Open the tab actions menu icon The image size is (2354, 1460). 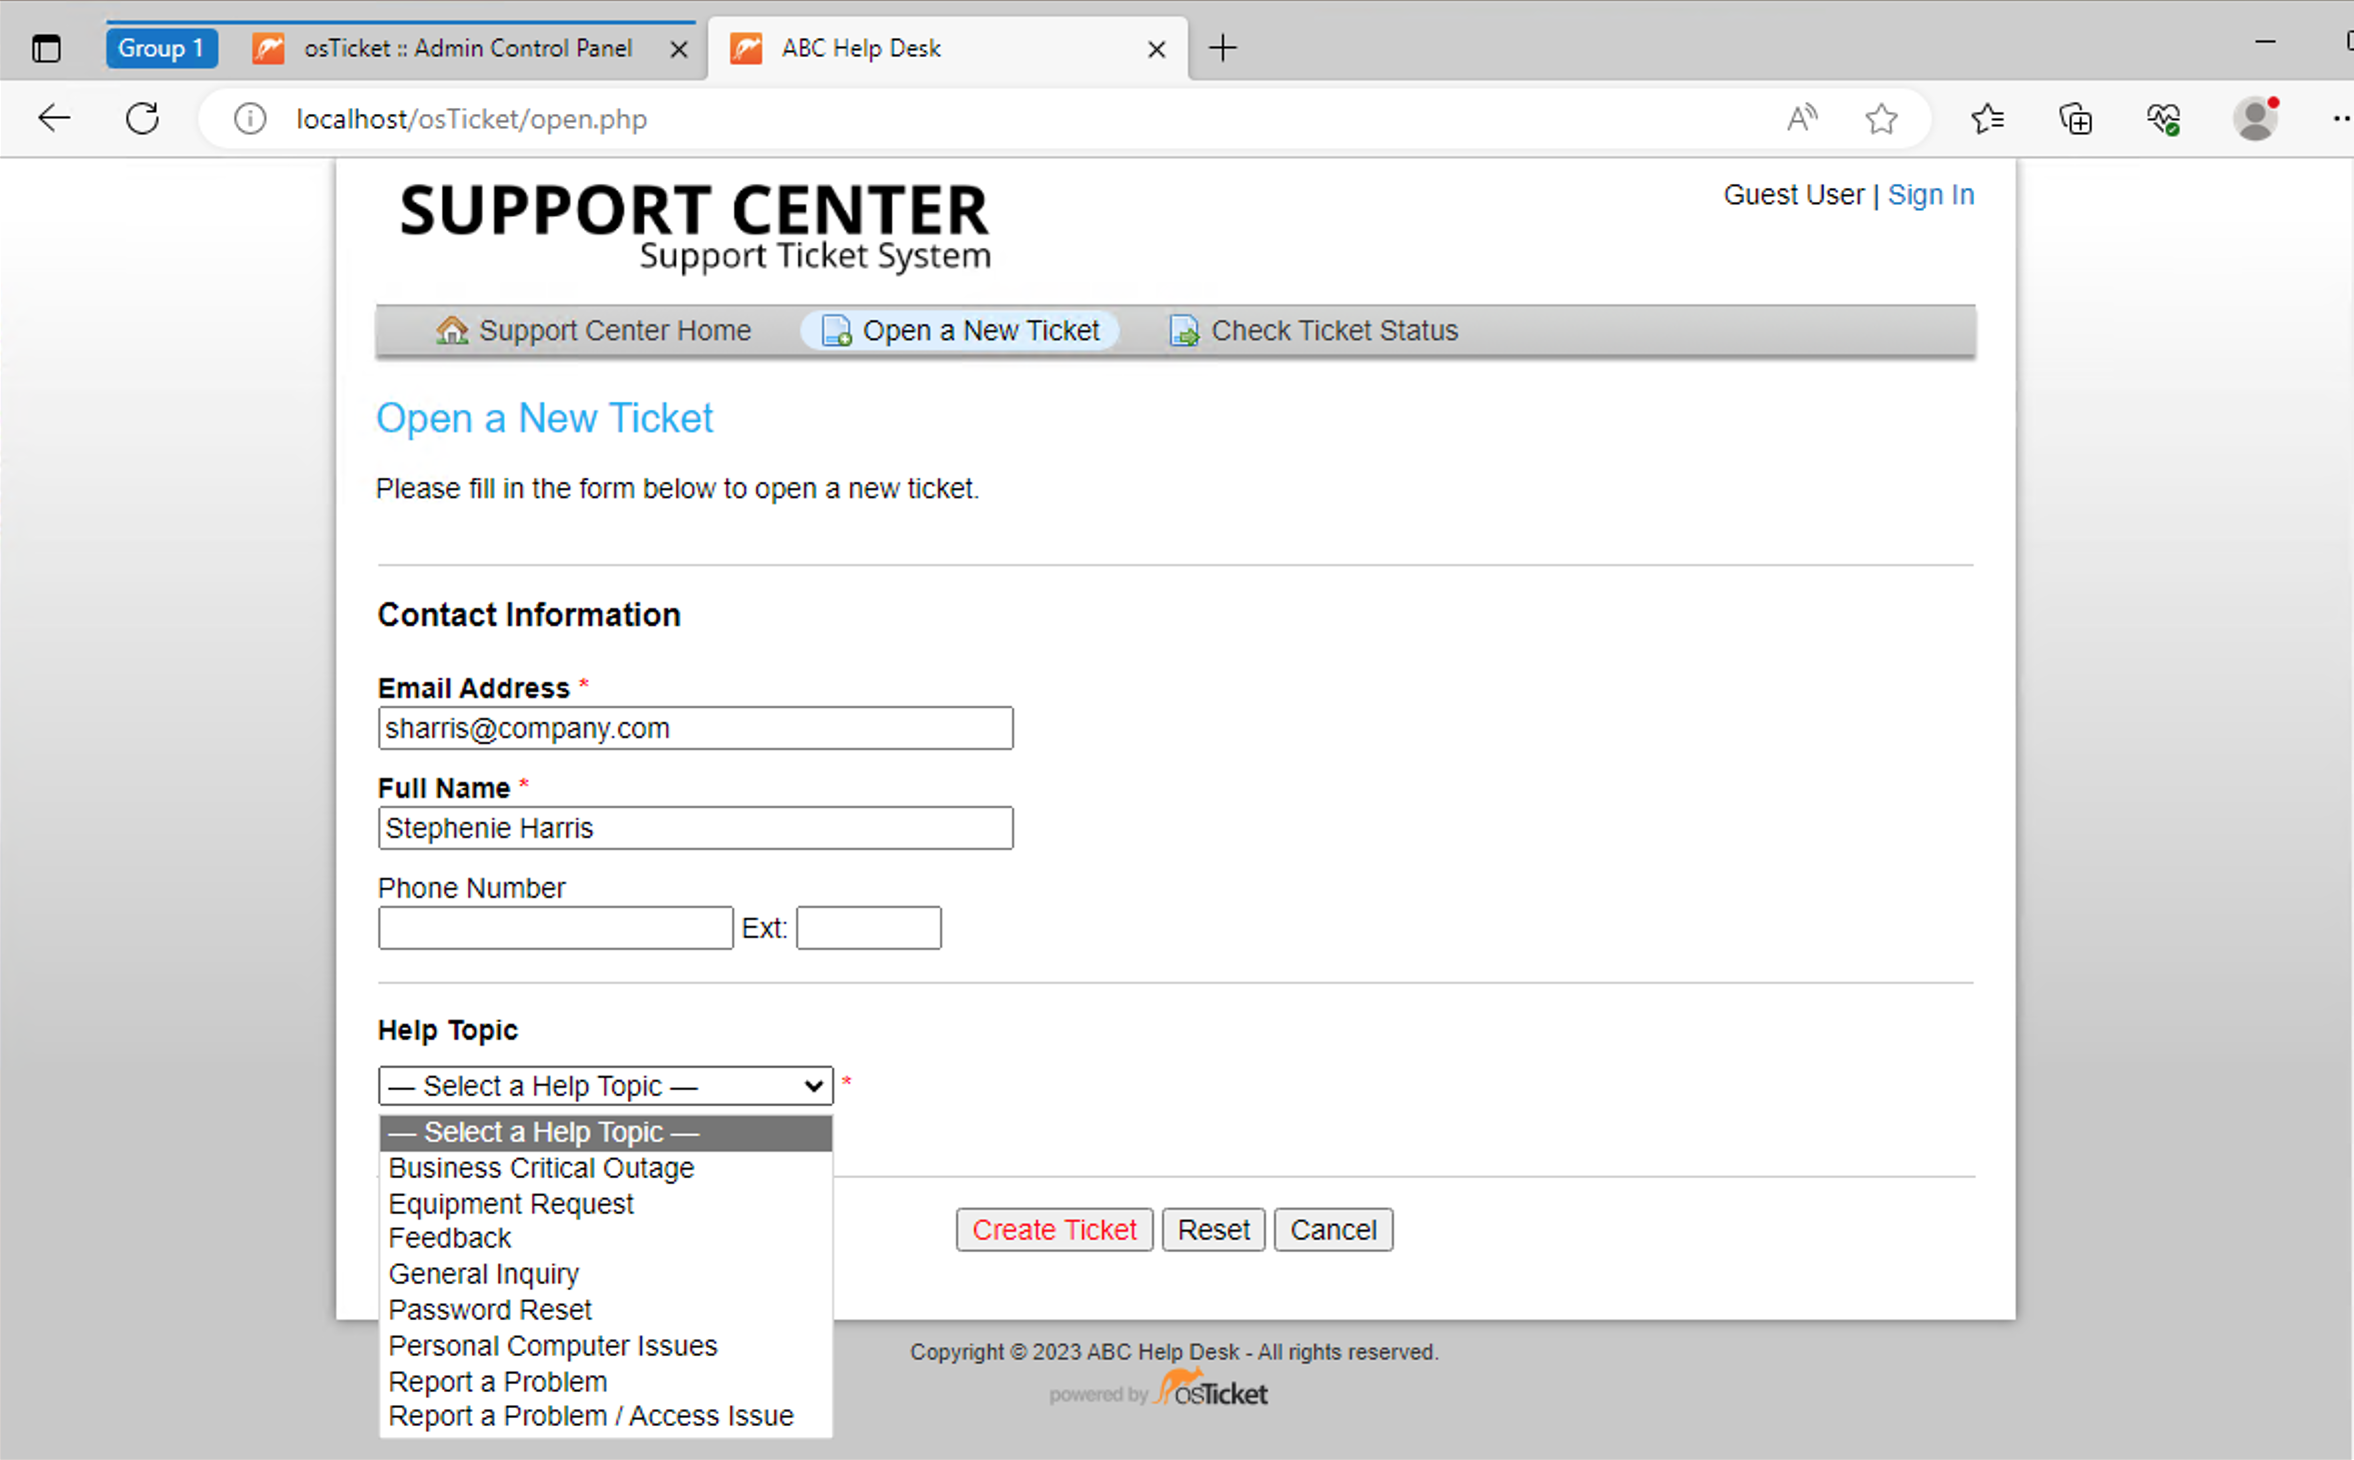(x=46, y=48)
